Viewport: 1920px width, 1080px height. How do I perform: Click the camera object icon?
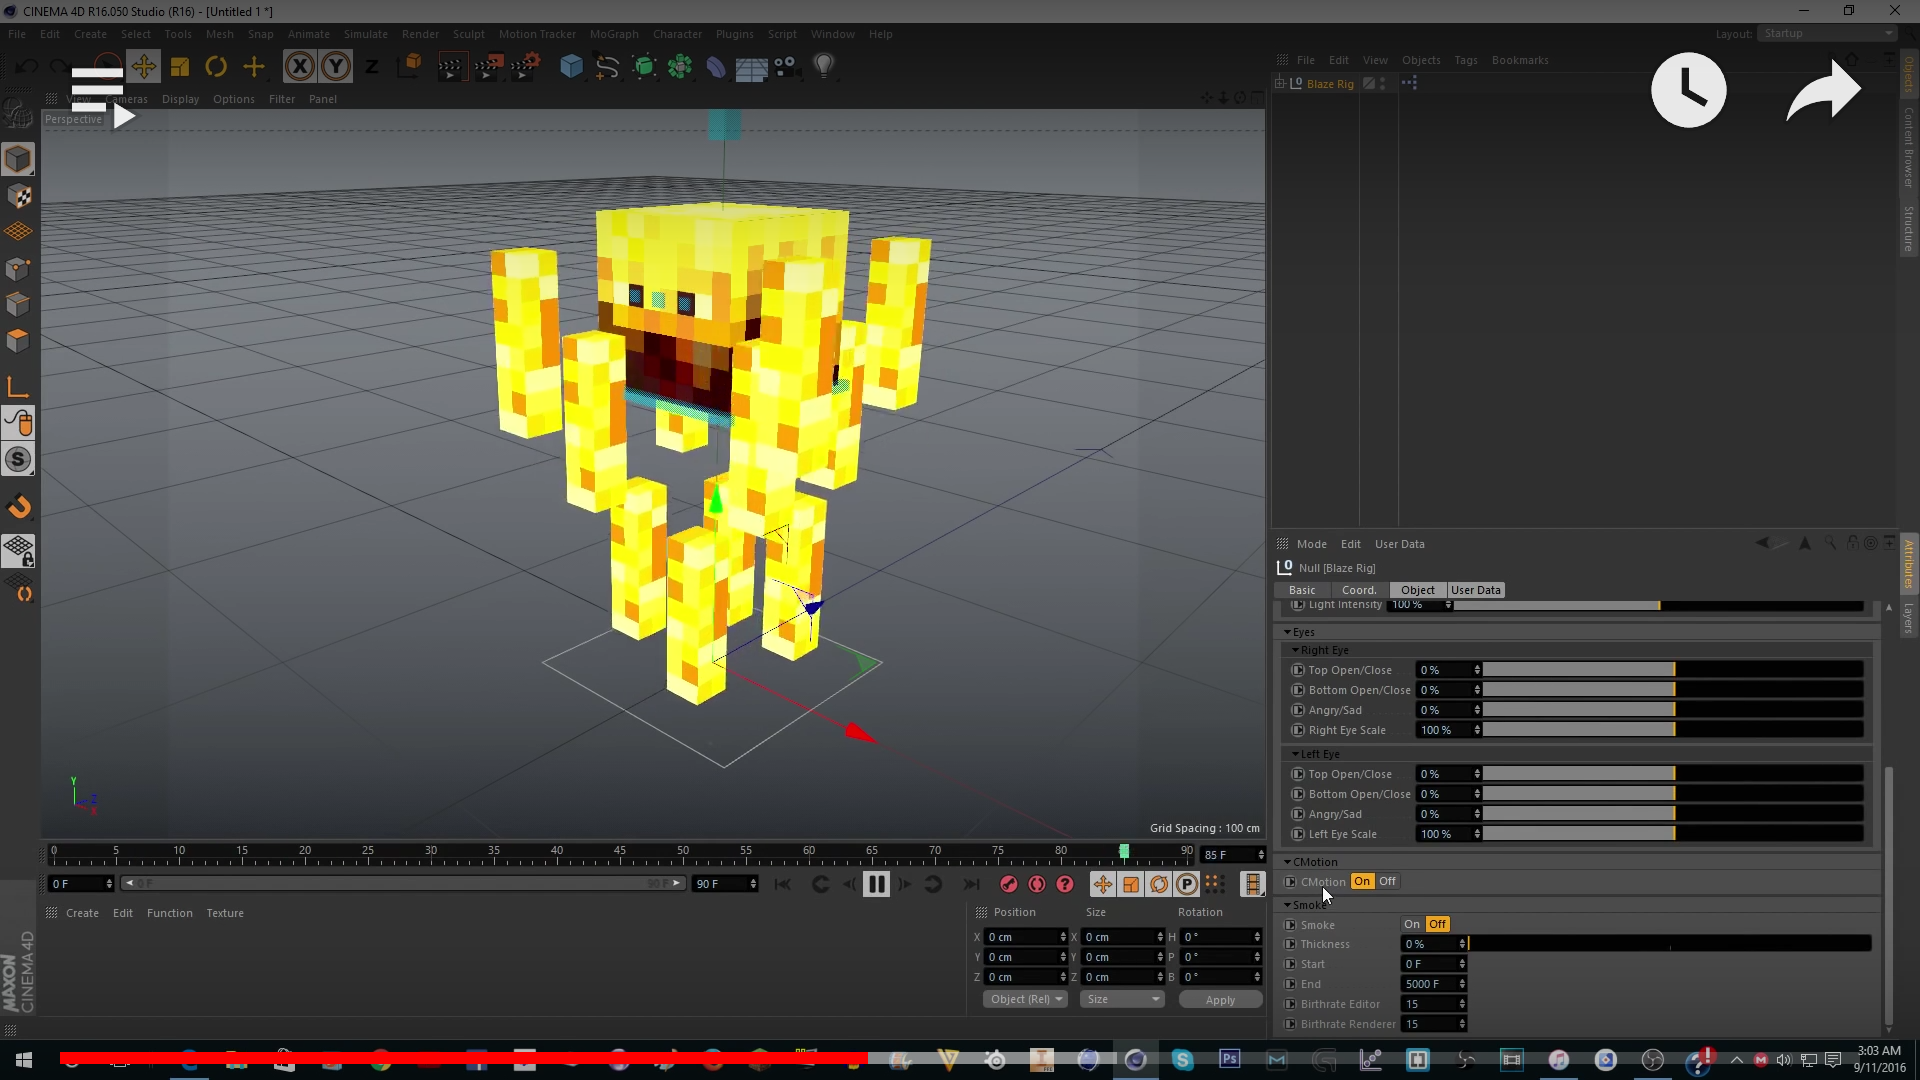pyautogui.click(x=787, y=67)
